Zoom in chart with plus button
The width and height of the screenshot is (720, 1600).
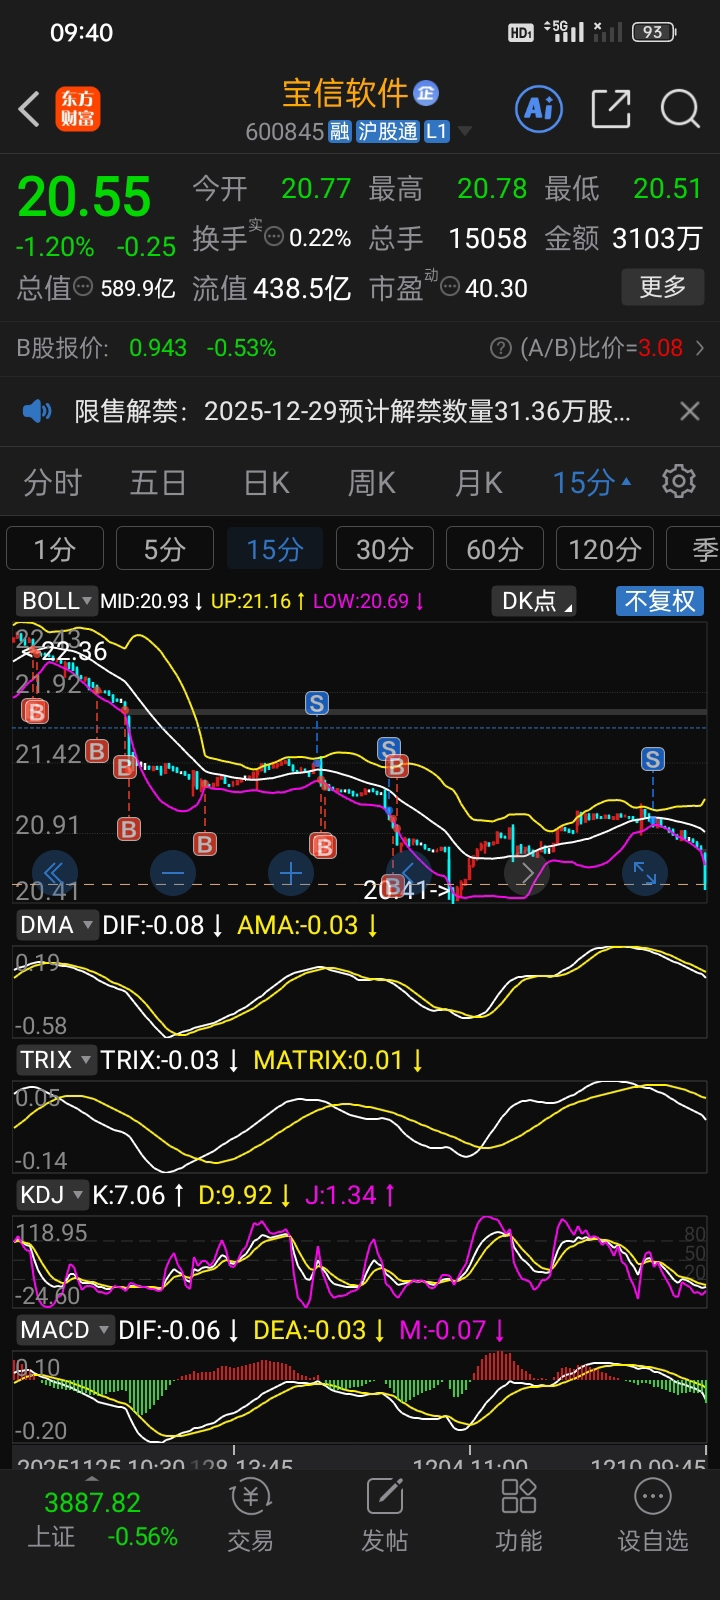click(291, 873)
